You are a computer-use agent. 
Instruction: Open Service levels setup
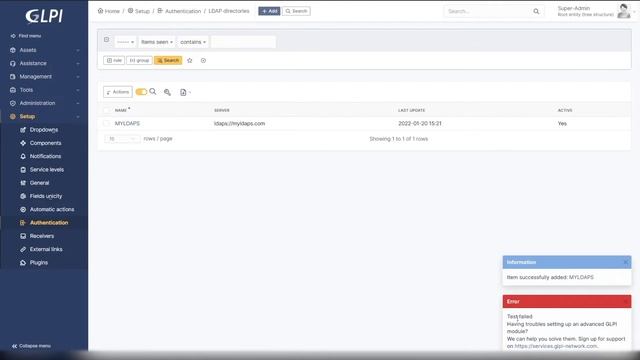click(x=42, y=169)
